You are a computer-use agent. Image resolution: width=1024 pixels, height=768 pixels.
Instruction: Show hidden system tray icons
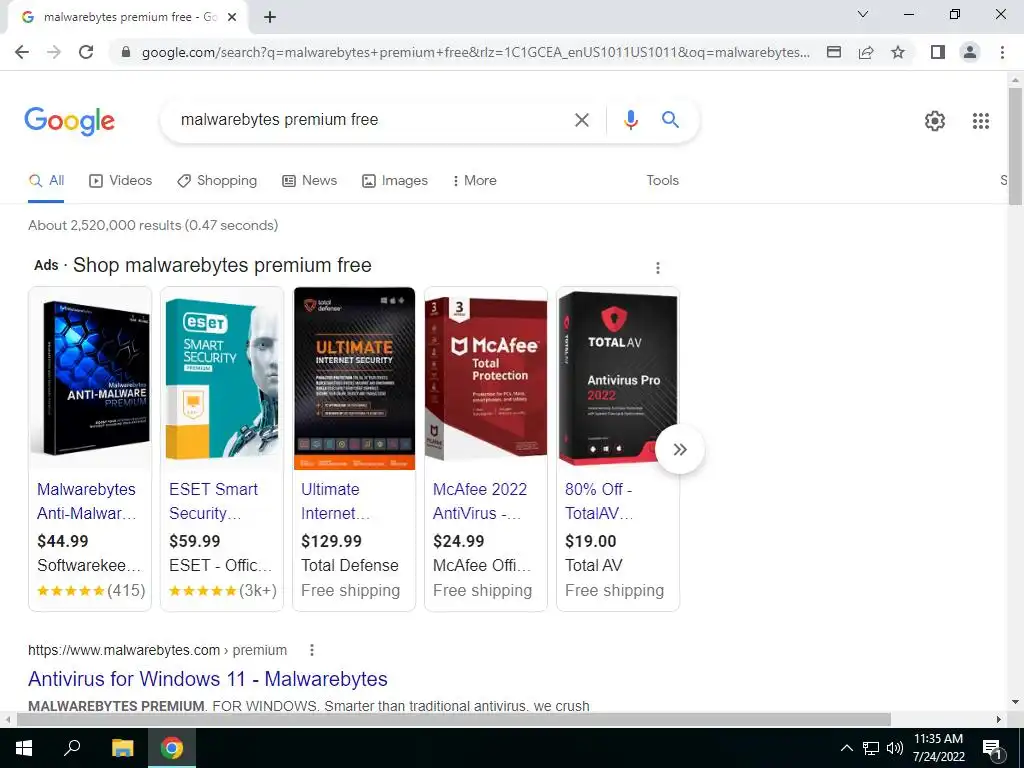tap(846, 748)
